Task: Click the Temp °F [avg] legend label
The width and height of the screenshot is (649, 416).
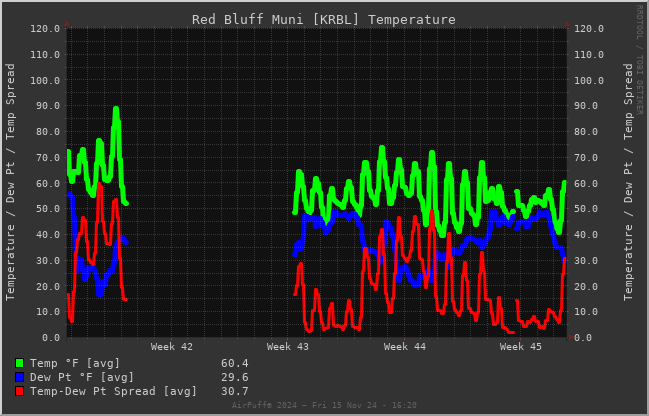Action: coord(75,363)
